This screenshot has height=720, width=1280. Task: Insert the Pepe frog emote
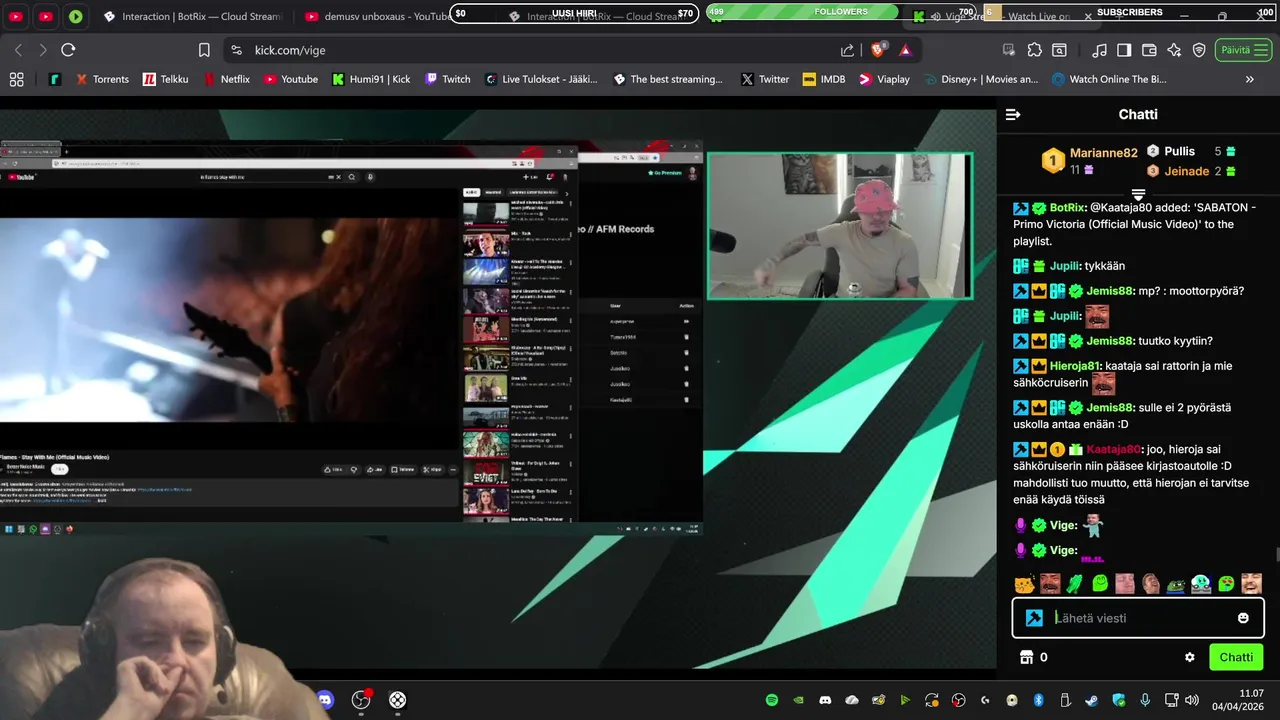coord(1175,584)
